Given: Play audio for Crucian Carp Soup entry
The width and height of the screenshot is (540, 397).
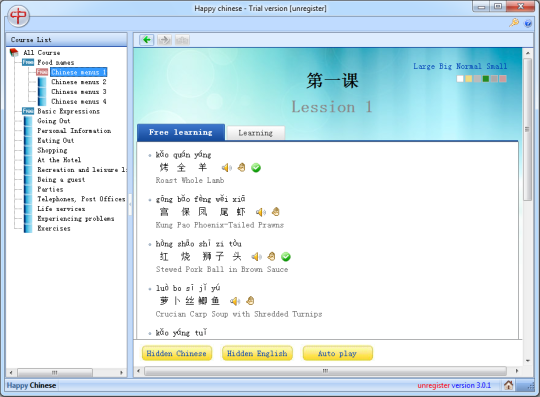Looking at the screenshot, I should click(235, 301).
